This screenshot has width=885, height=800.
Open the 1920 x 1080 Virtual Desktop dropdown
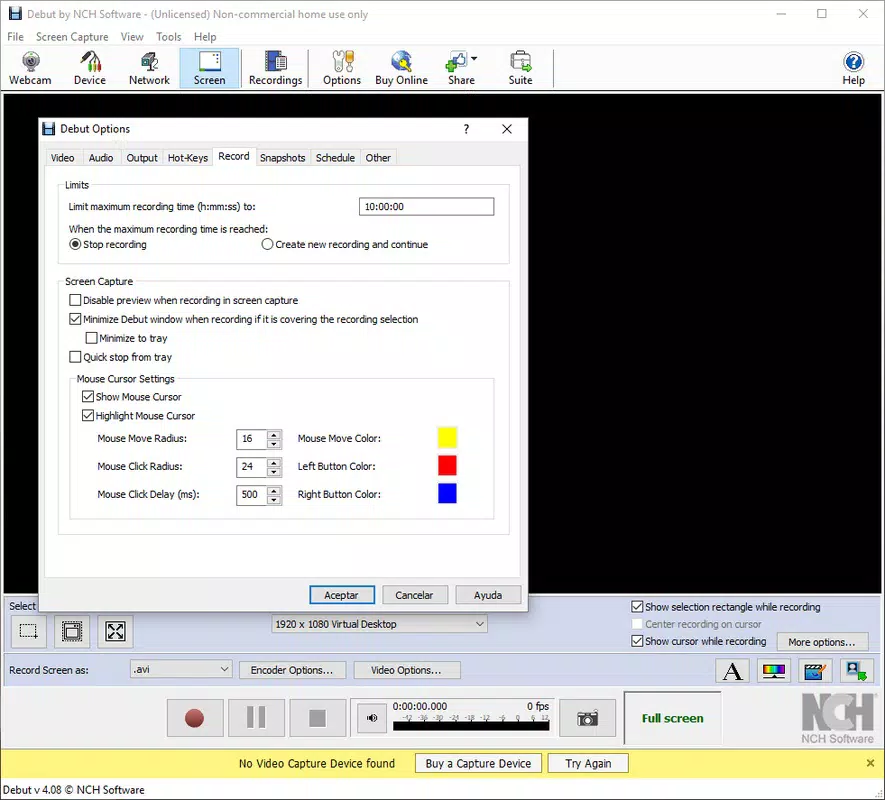(379, 624)
